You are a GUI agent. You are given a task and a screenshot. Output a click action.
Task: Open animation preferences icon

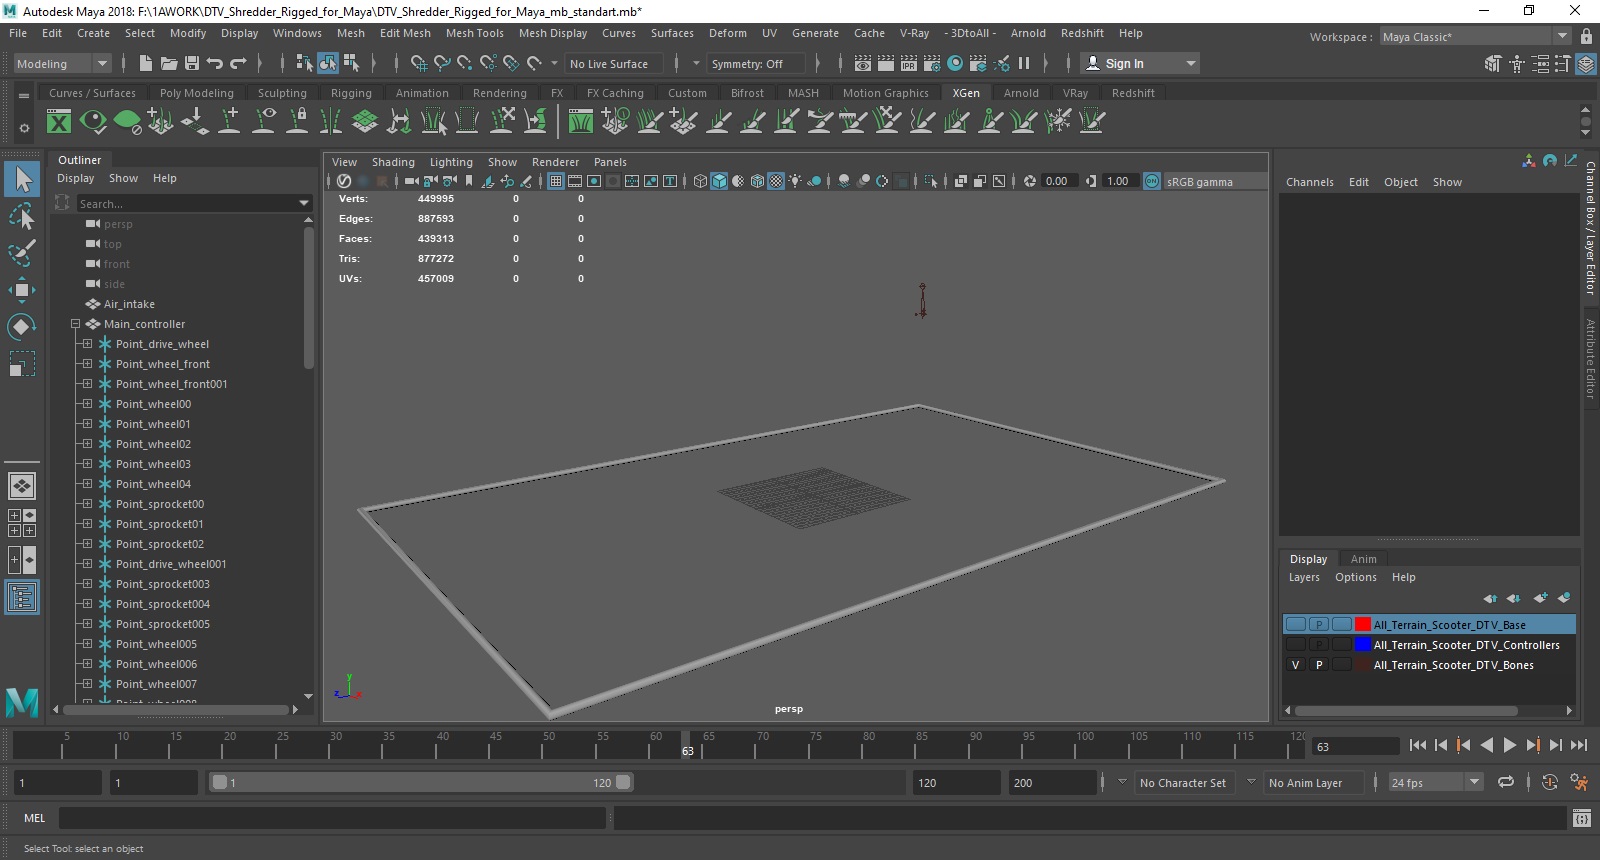(x=1579, y=782)
